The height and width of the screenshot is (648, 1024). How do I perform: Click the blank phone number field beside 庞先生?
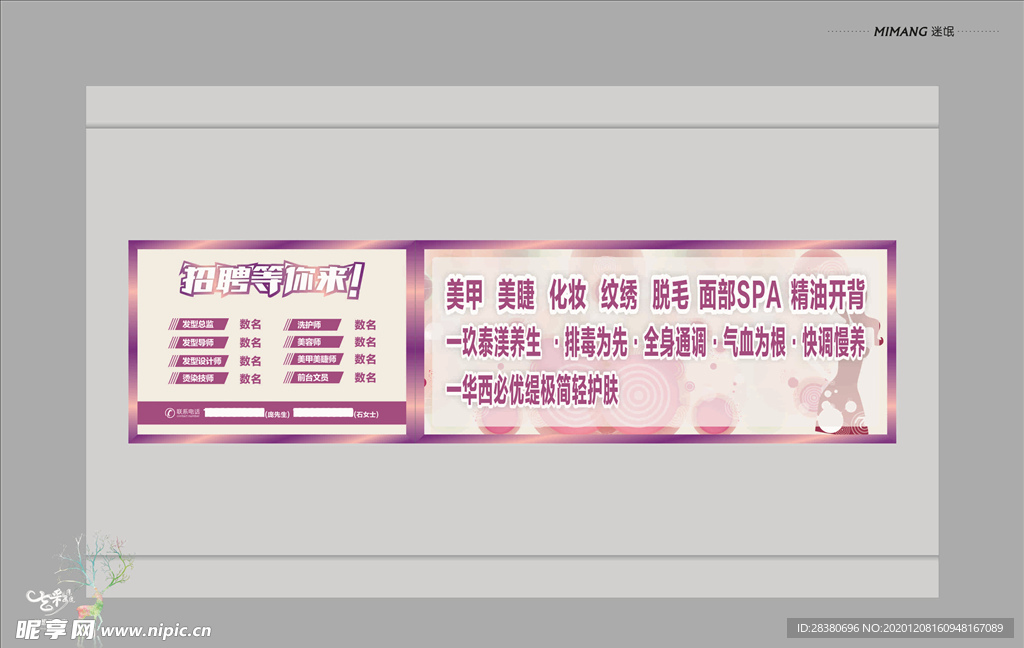236,411
